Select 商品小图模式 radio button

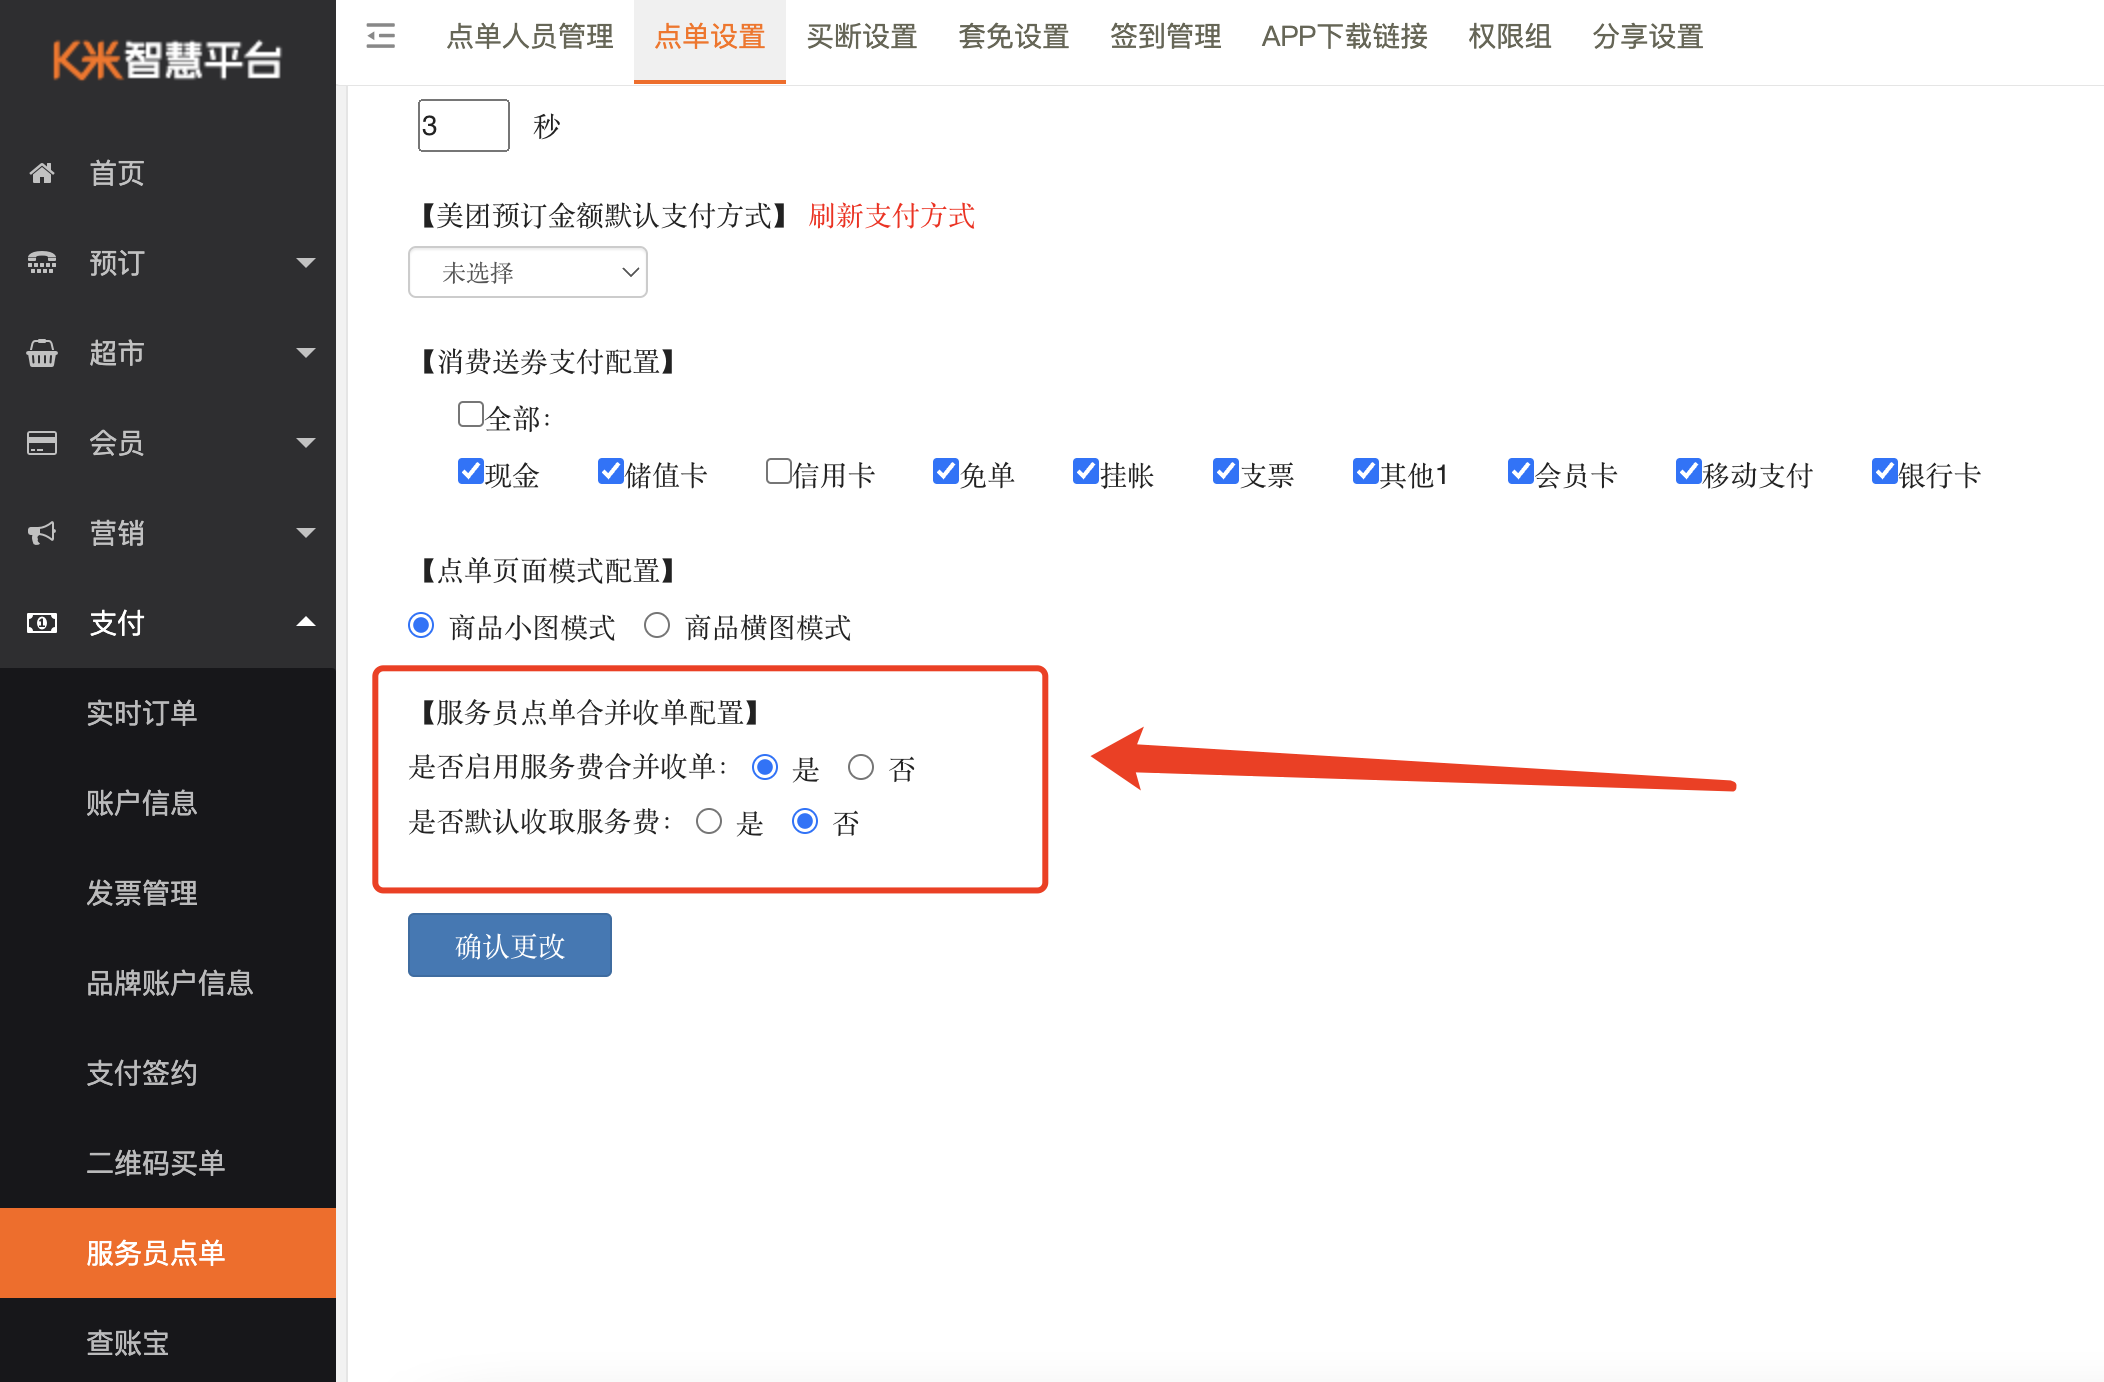pos(421,626)
